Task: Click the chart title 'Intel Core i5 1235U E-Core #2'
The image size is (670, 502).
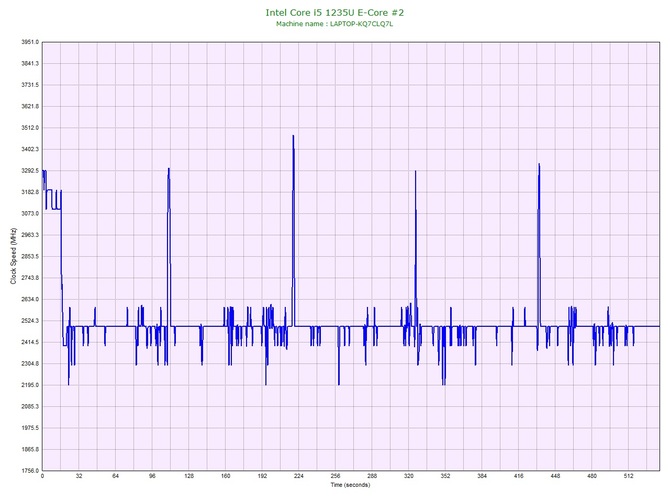Action: click(335, 12)
